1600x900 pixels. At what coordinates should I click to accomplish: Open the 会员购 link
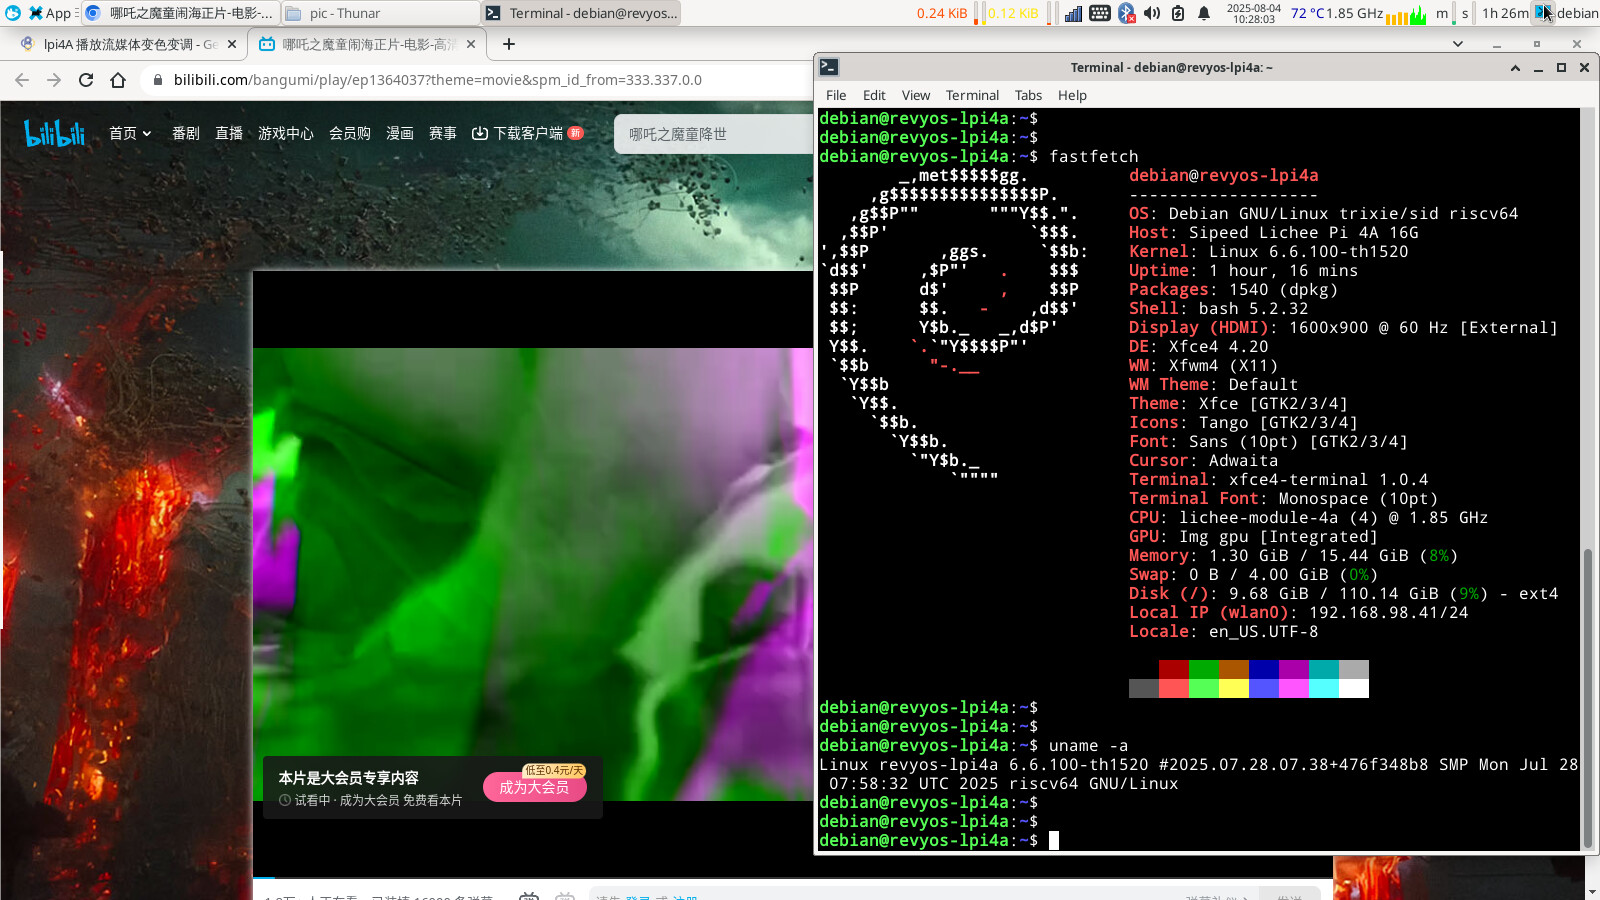coord(350,133)
